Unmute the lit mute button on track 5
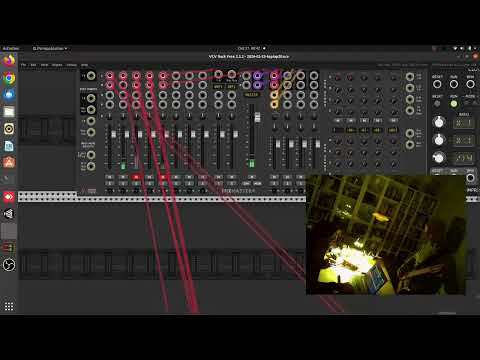480x360 pixels. click(163, 177)
